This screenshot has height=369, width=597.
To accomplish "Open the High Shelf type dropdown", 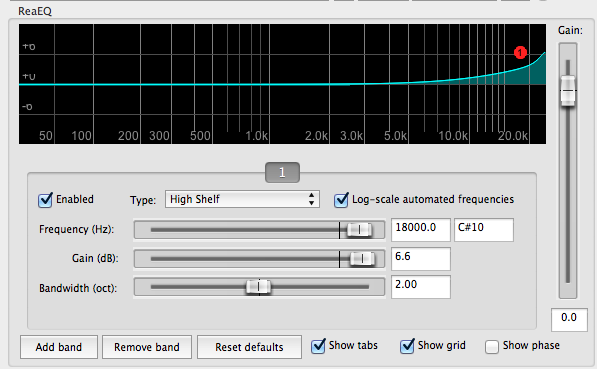I will point(242,199).
